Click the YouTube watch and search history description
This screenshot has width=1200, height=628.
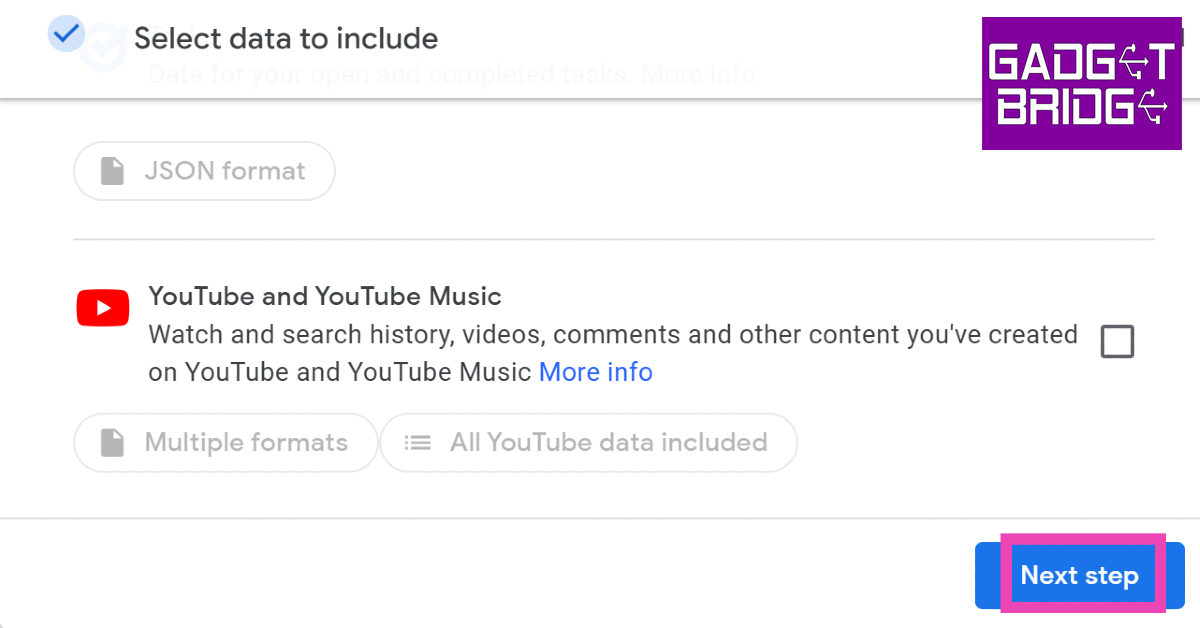(x=612, y=335)
